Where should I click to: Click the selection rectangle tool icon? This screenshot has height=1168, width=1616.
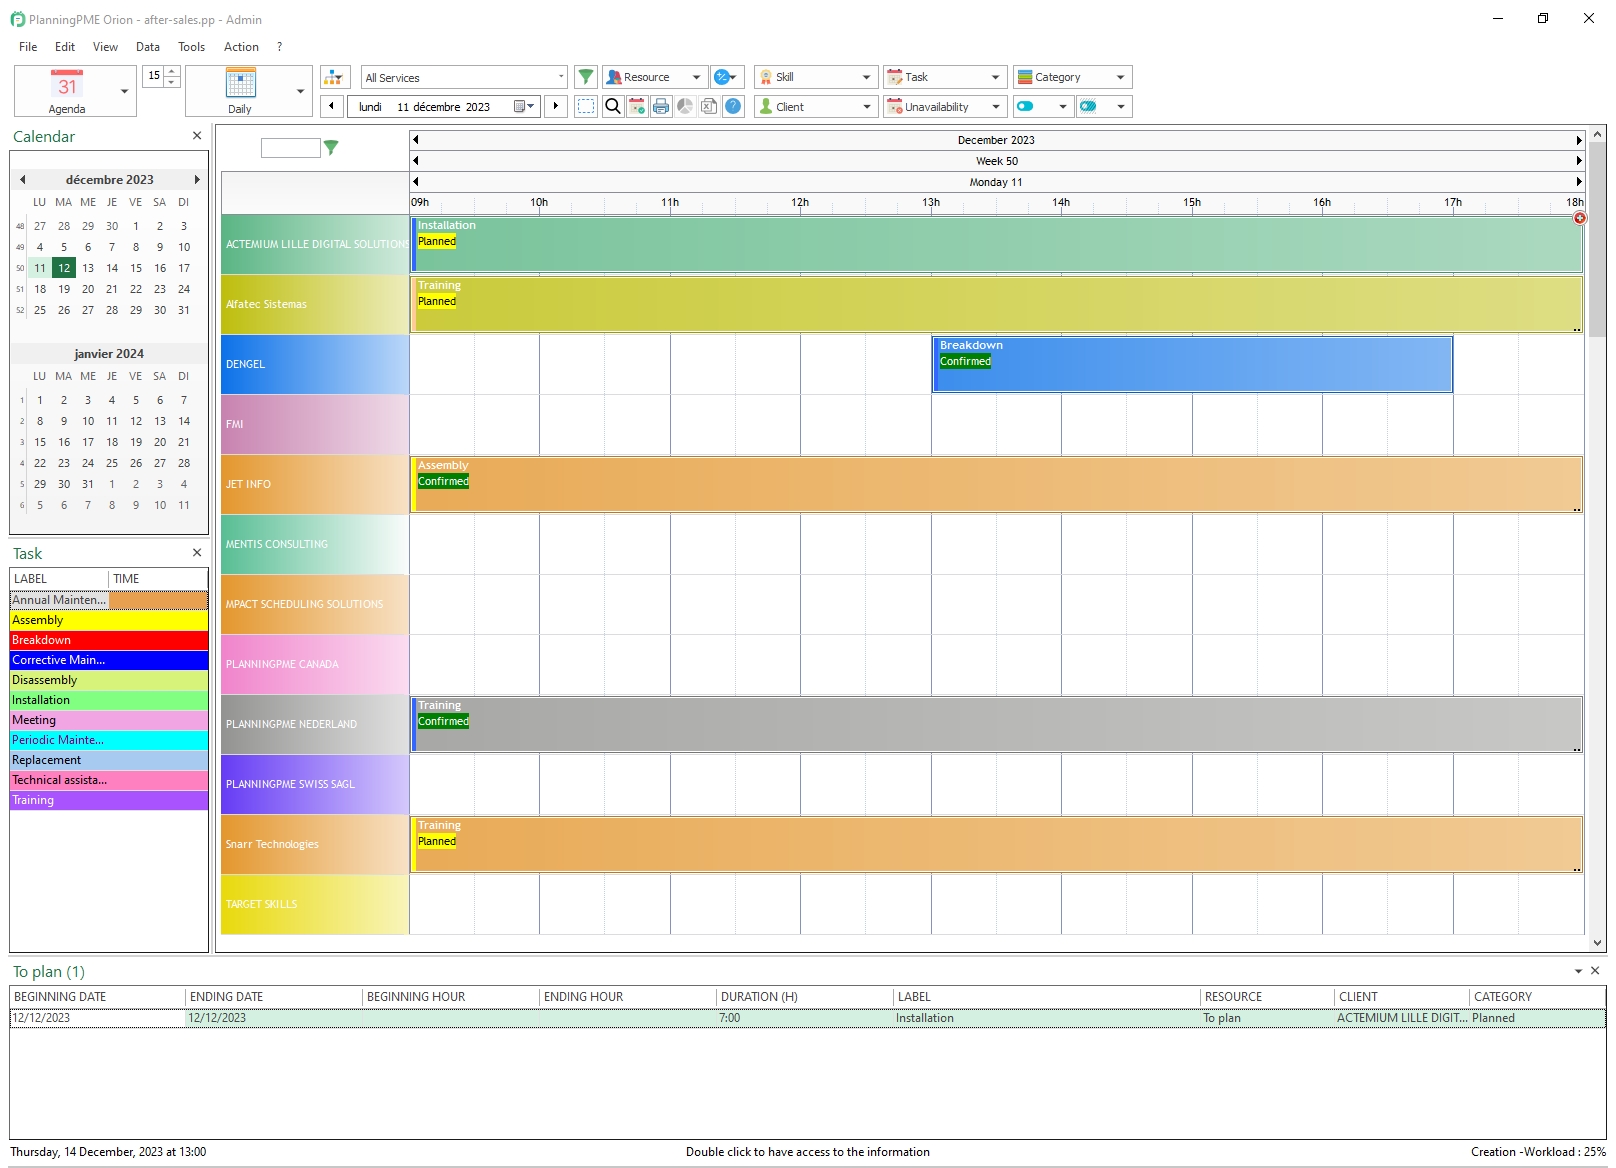[x=586, y=106]
